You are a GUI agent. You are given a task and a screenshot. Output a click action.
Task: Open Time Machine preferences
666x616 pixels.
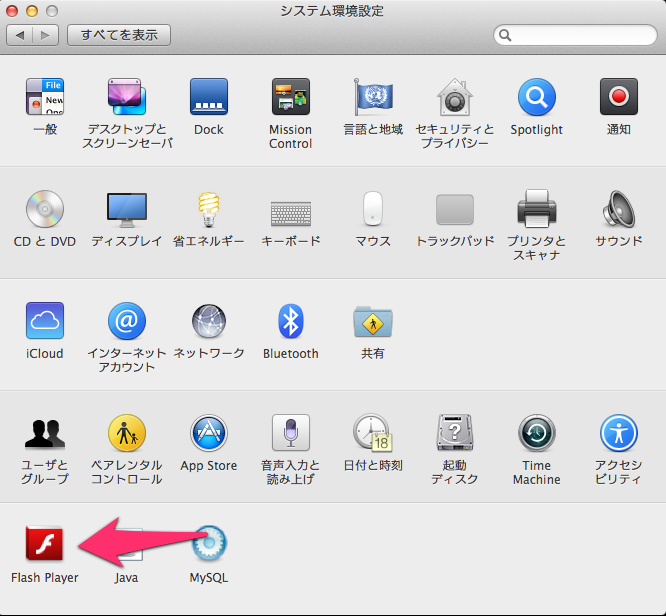coord(536,432)
